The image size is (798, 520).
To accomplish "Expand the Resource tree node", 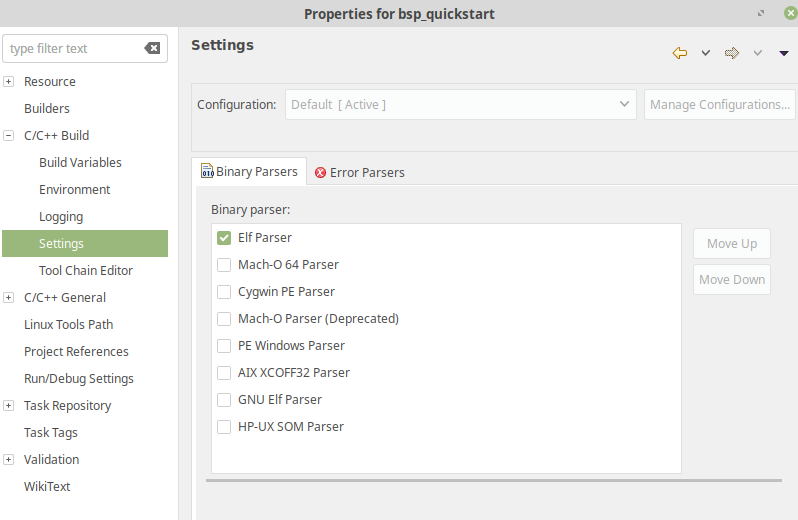I will [x=9, y=81].
